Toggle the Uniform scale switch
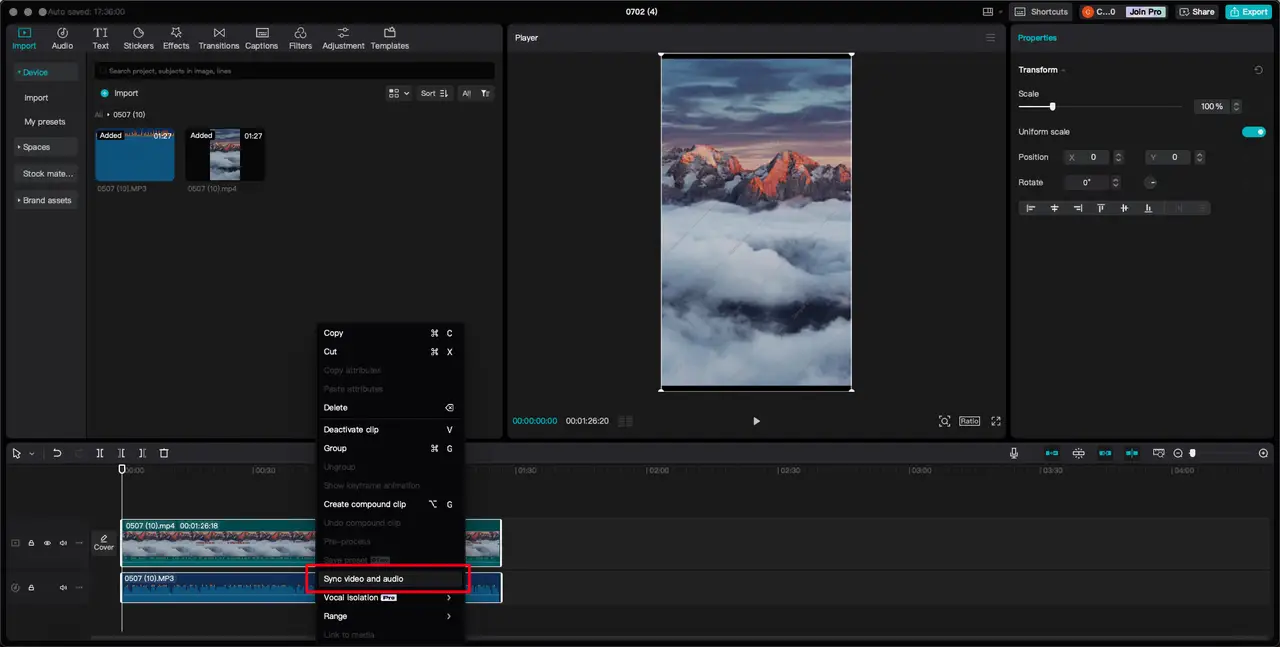The height and width of the screenshot is (647, 1280). coord(1253,132)
